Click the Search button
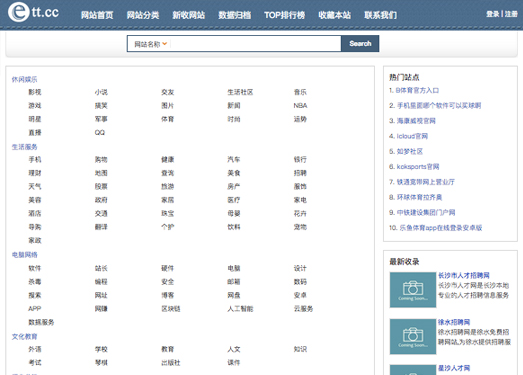Viewport: 523px width, 375px height. tap(360, 44)
